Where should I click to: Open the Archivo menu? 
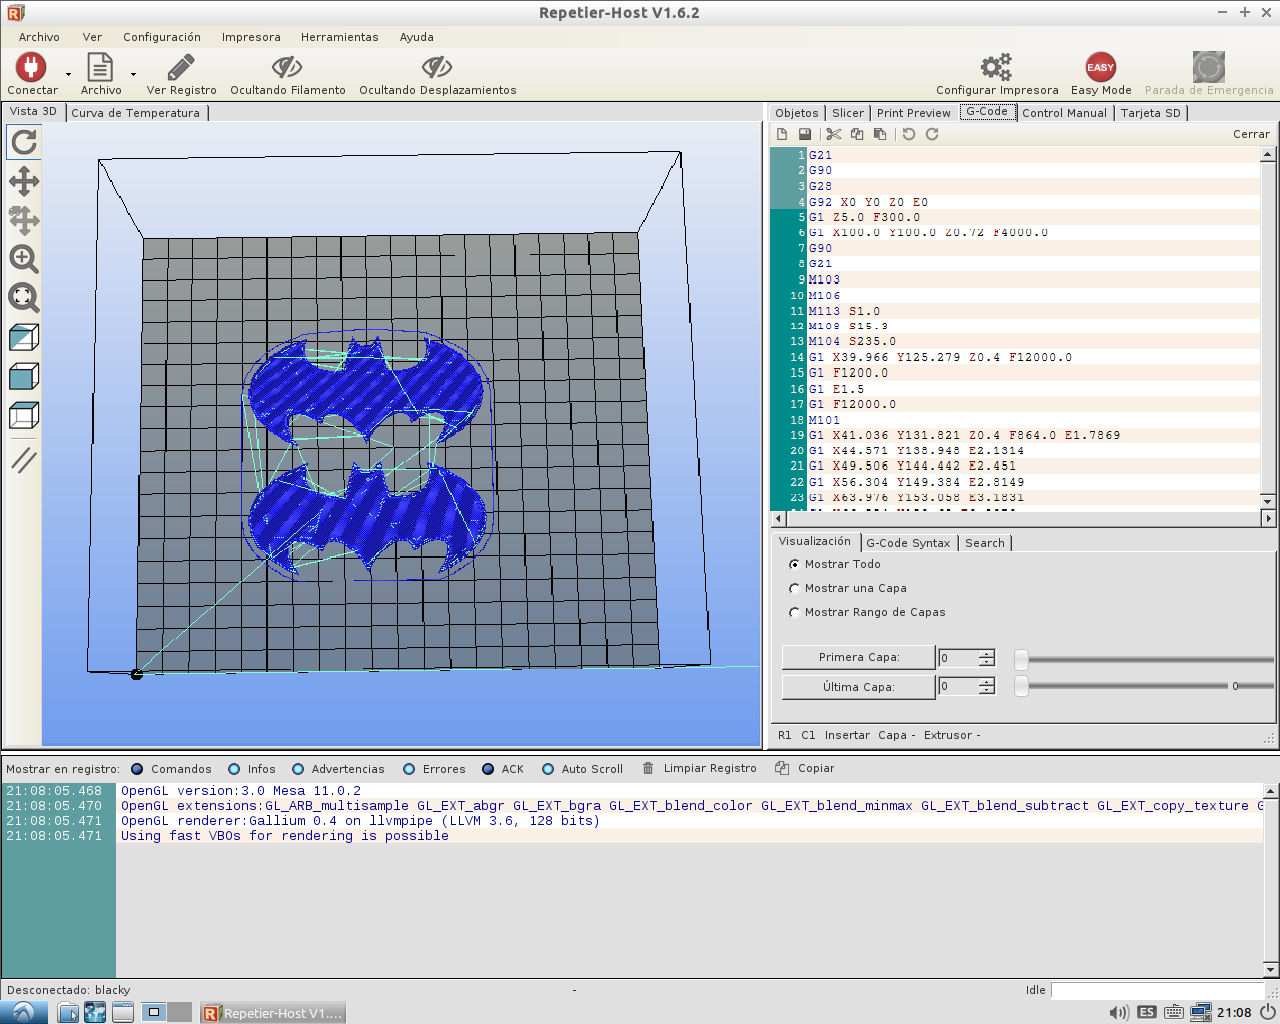[x=39, y=37]
